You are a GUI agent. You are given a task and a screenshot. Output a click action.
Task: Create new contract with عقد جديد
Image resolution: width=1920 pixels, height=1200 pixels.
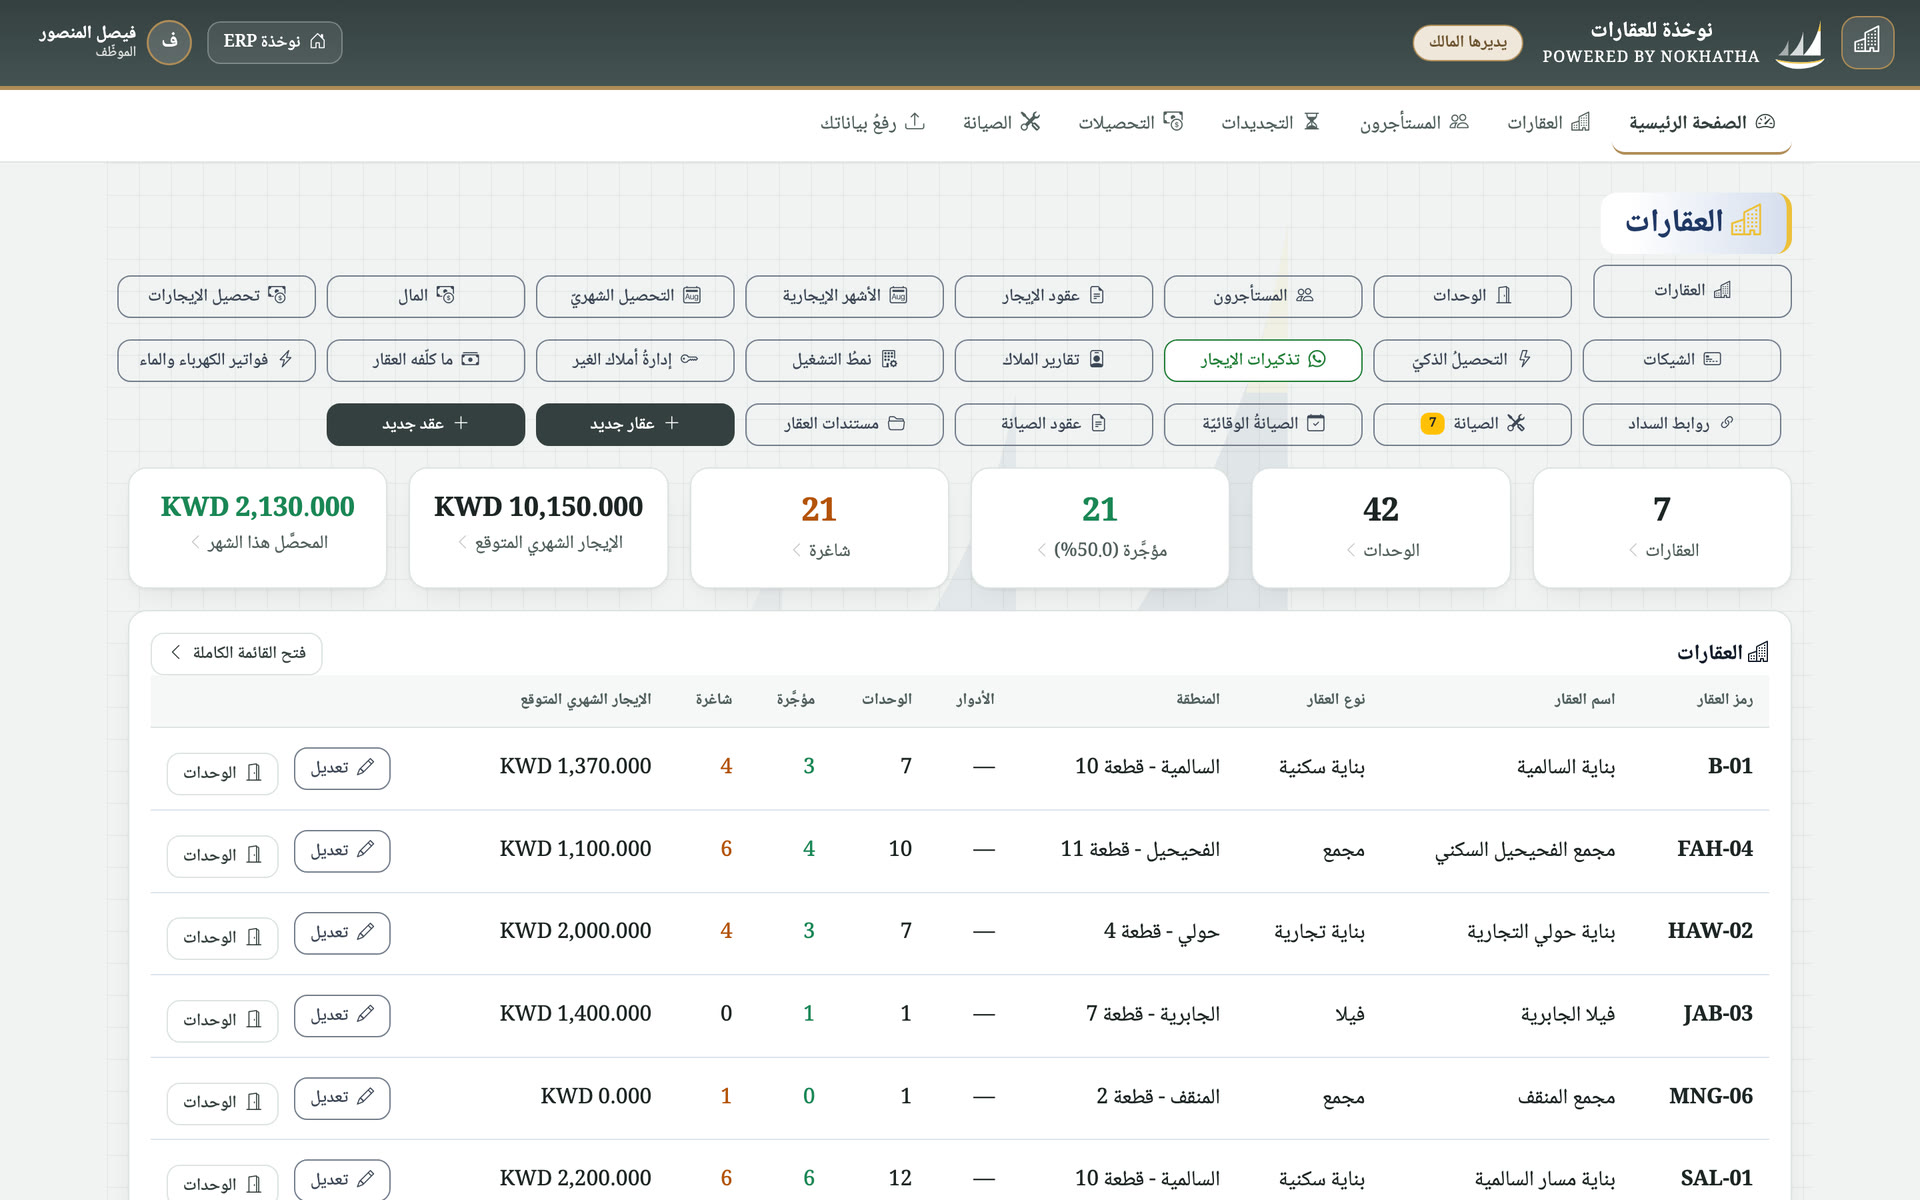(425, 424)
